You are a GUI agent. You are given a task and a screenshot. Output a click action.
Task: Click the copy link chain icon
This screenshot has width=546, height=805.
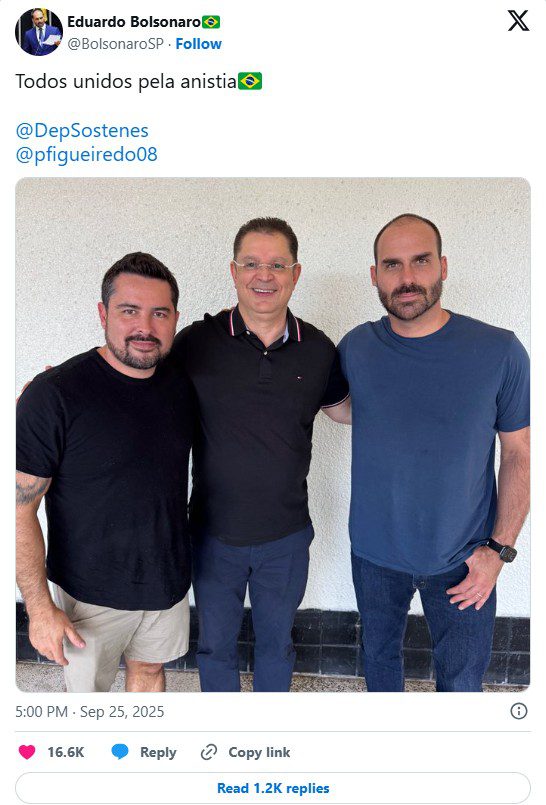[x=209, y=752]
